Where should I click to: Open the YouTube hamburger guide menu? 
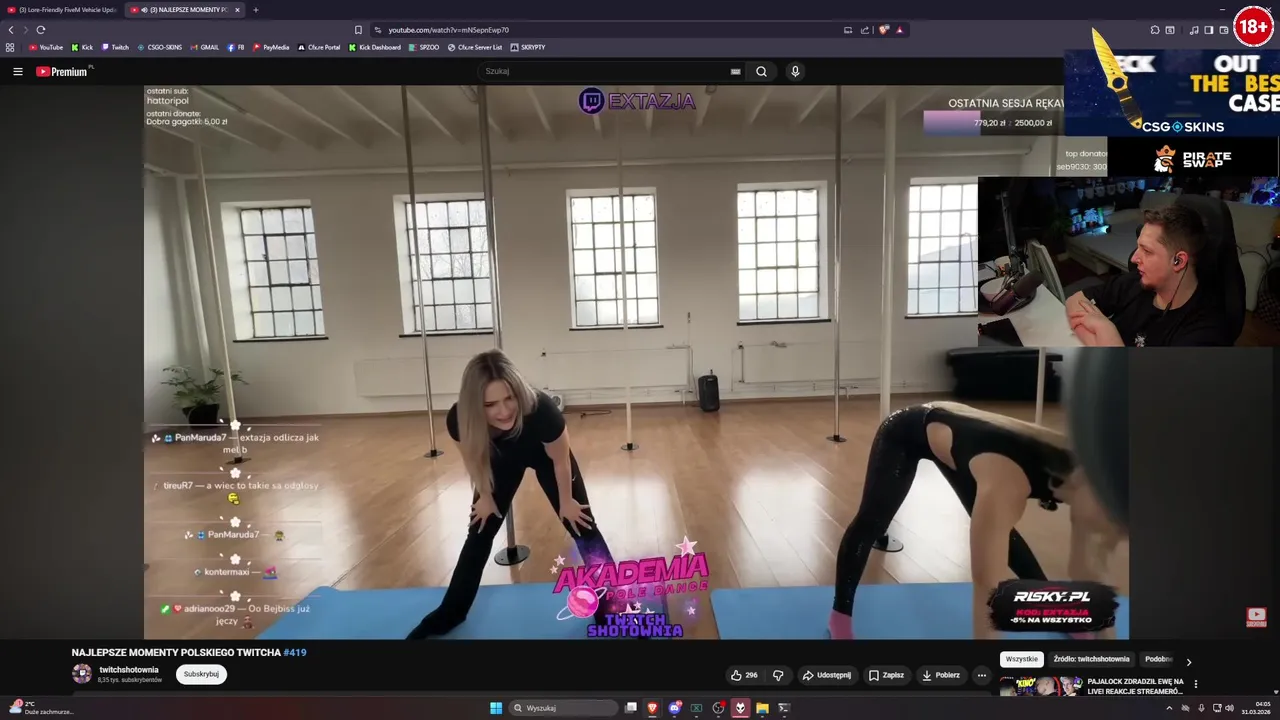pyautogui.click(x=17, y=71)
